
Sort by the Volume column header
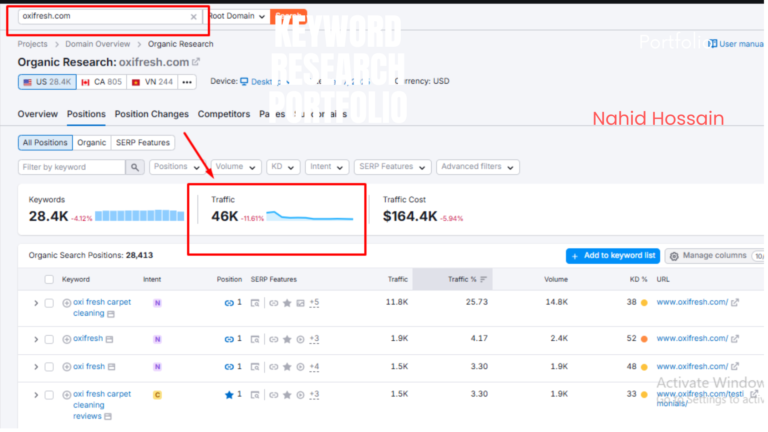[555, 280]
